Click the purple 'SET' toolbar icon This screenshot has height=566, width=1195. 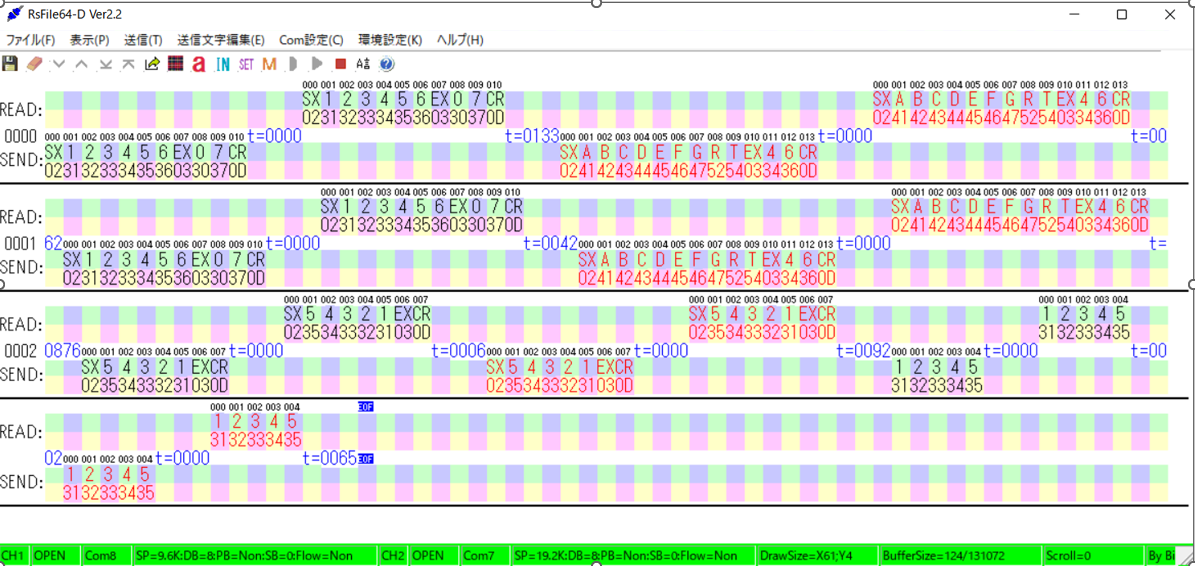point(246,64)
